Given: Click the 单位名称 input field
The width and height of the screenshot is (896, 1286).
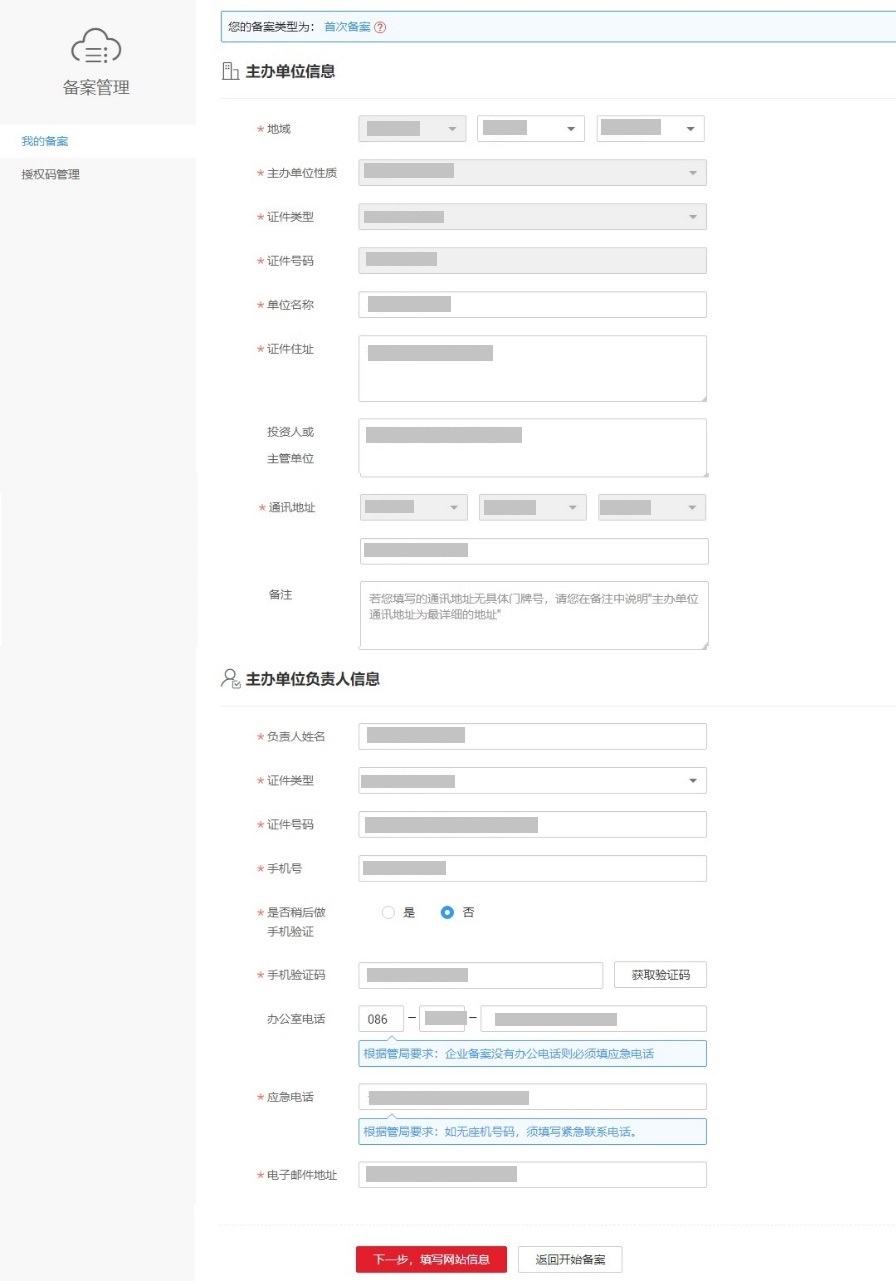Looking at the screenshot, I should pos(533,304).
